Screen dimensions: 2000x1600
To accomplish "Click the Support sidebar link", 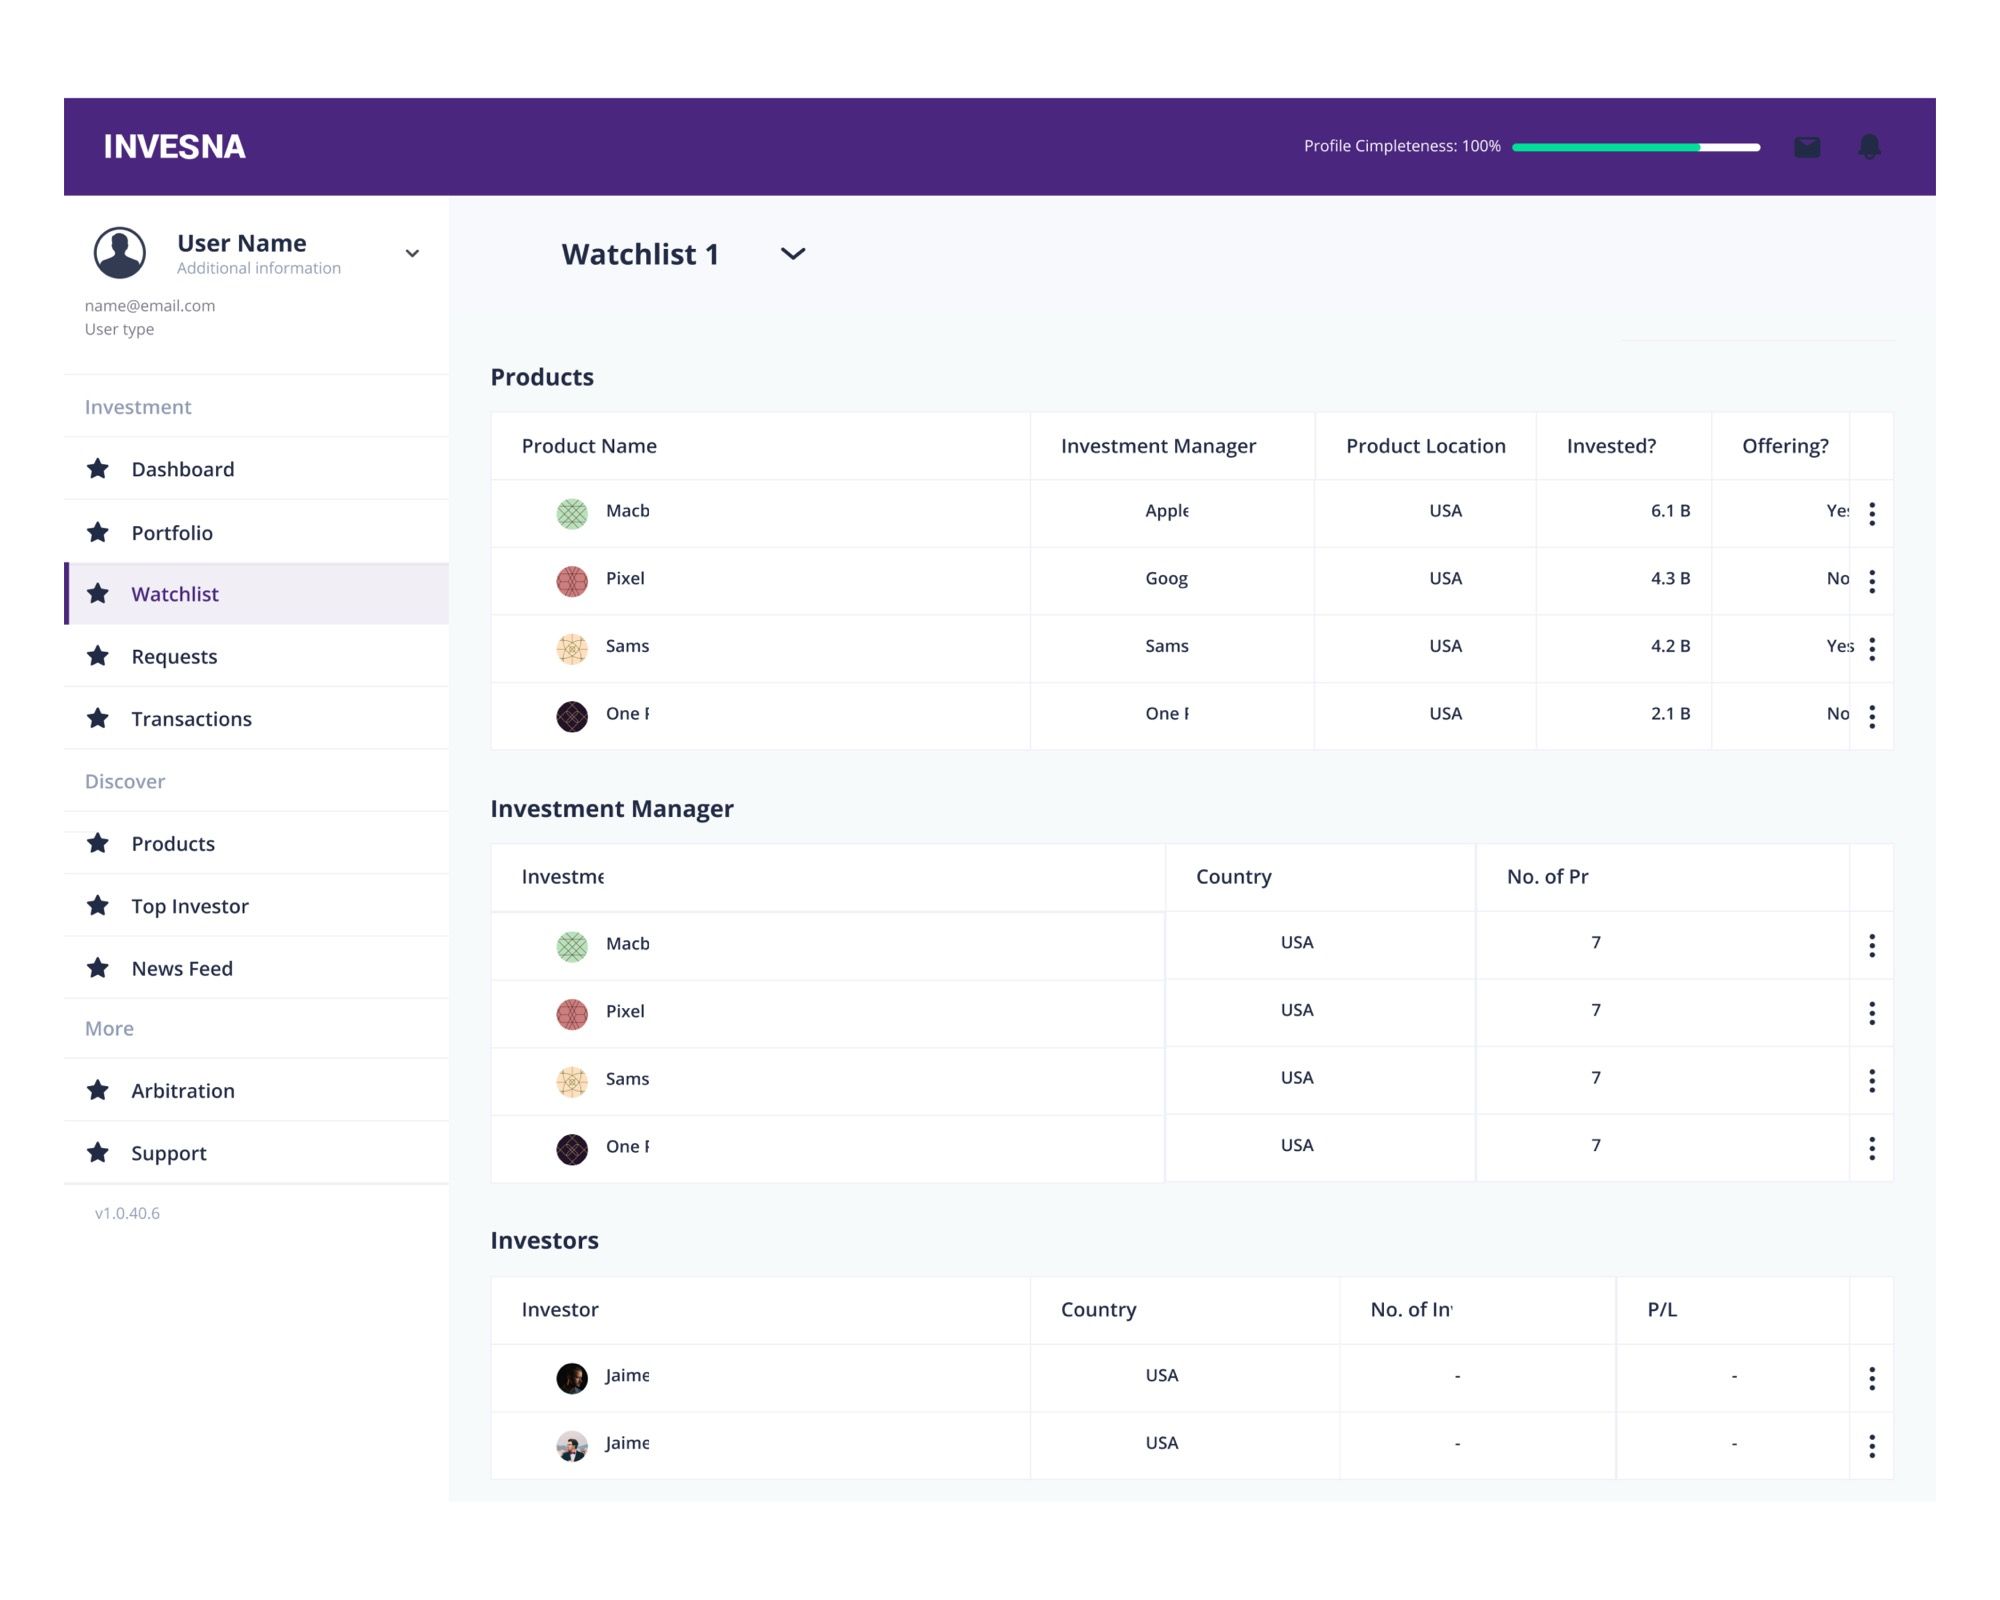I will tap(169, 1152).
